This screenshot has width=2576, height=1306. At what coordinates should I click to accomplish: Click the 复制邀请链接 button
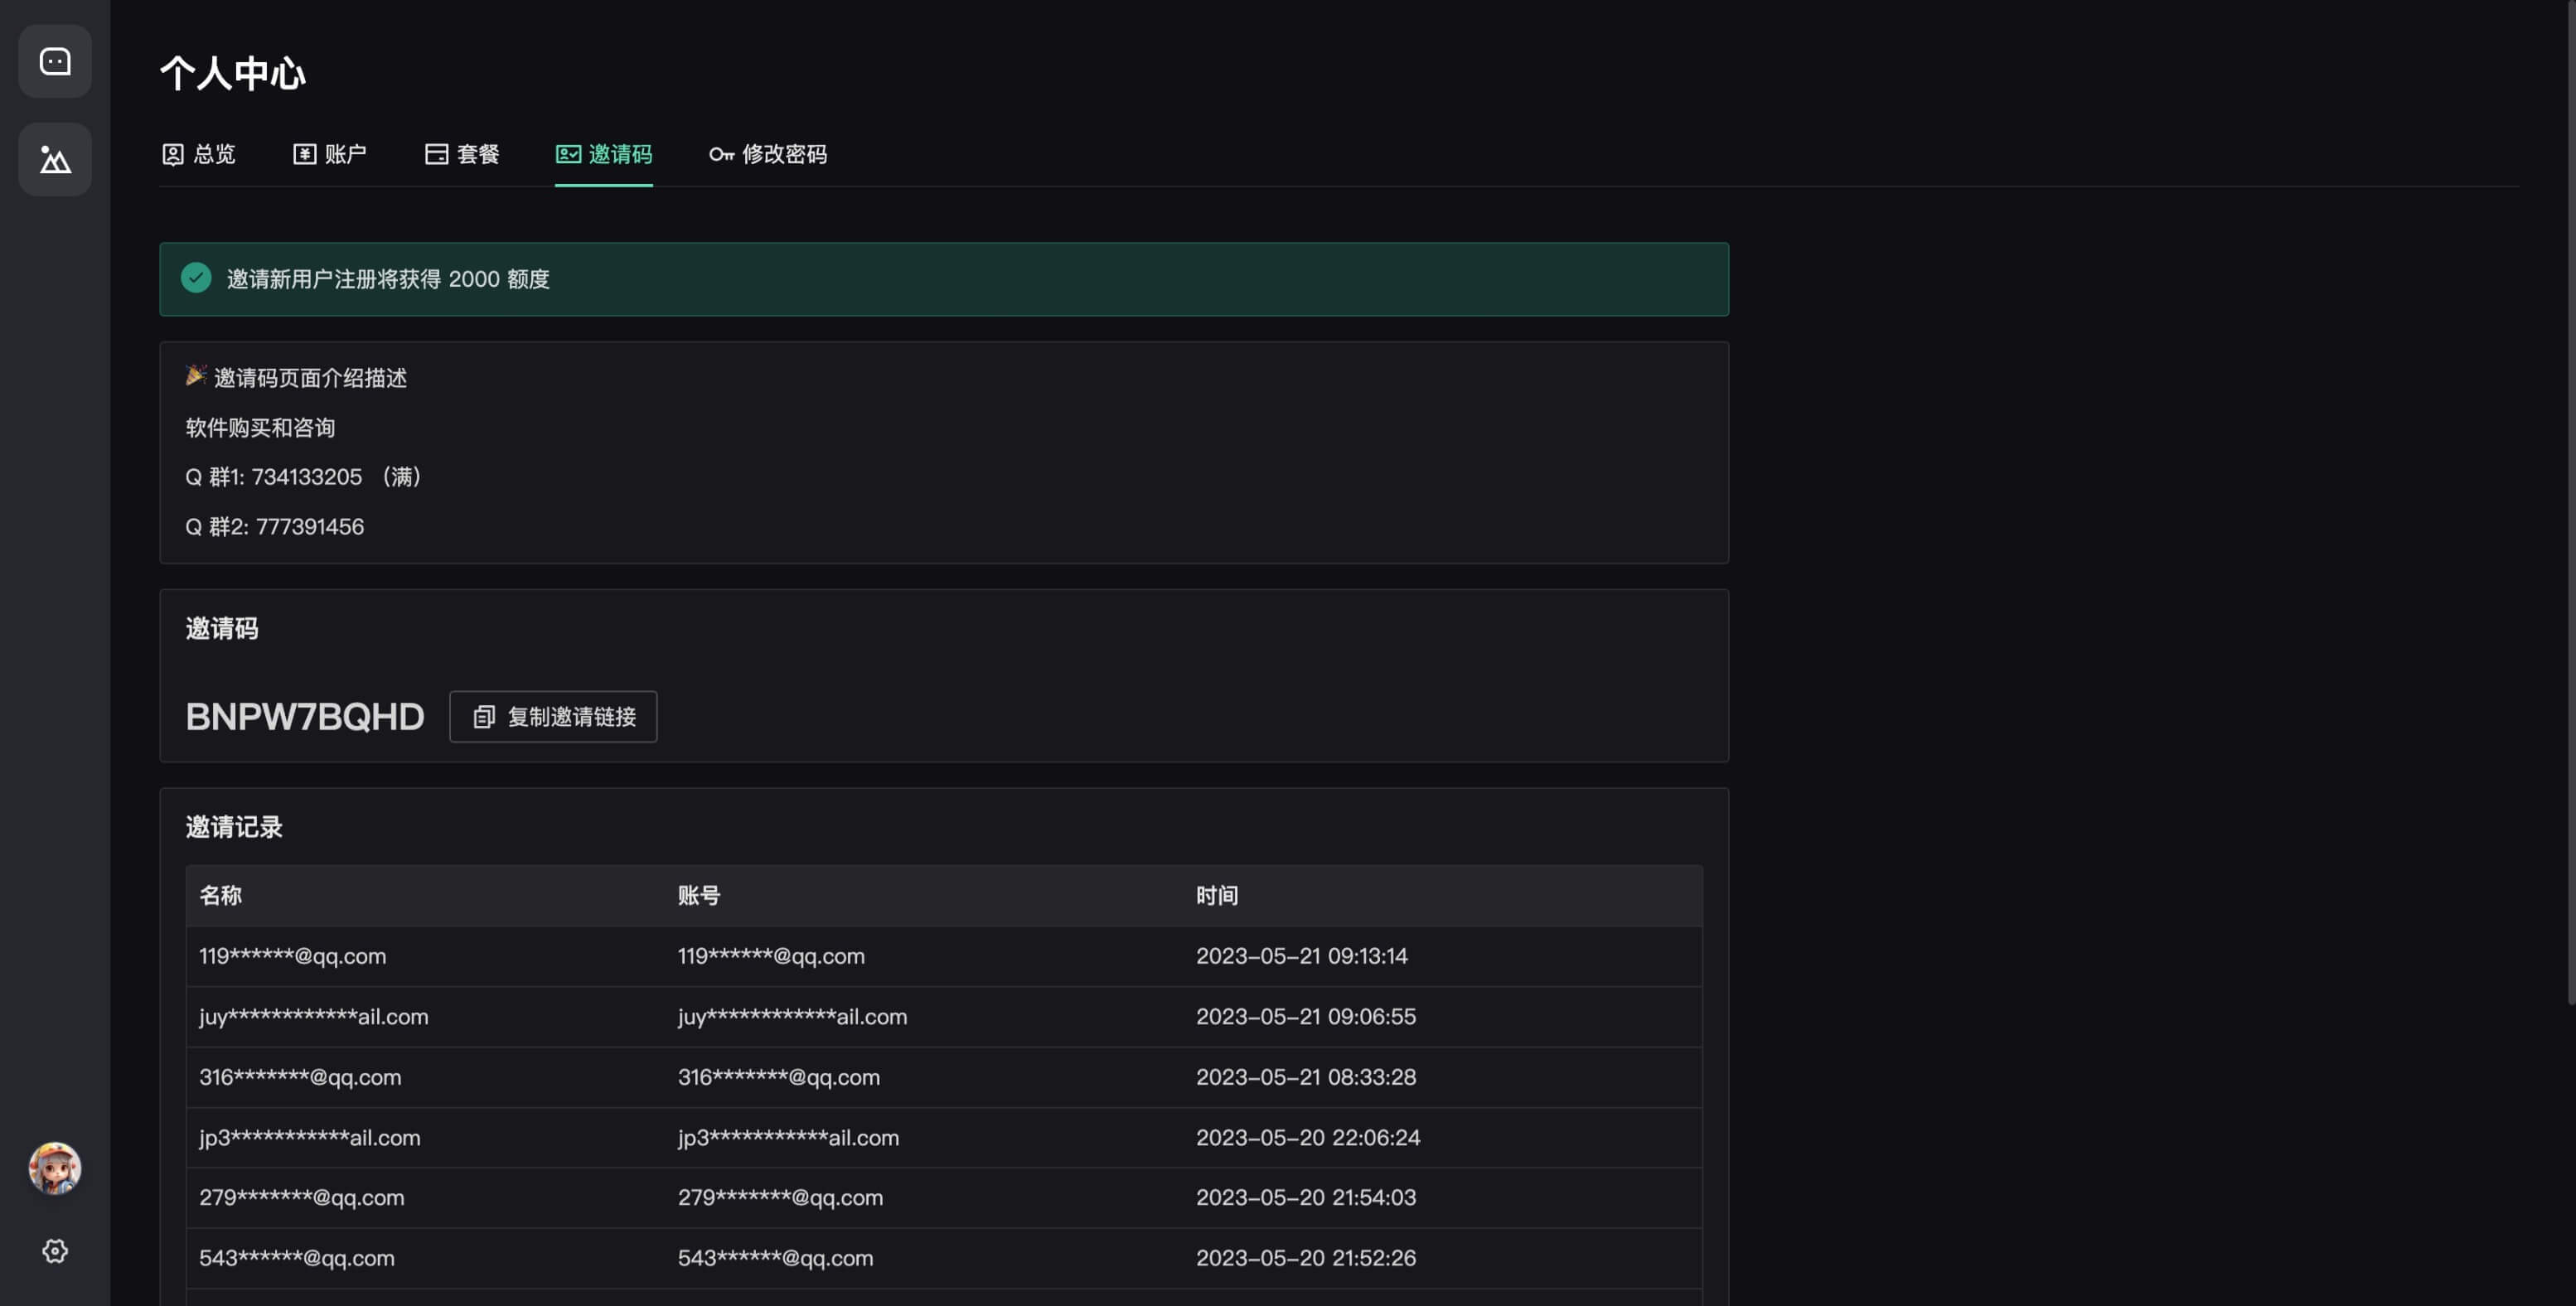553,717
